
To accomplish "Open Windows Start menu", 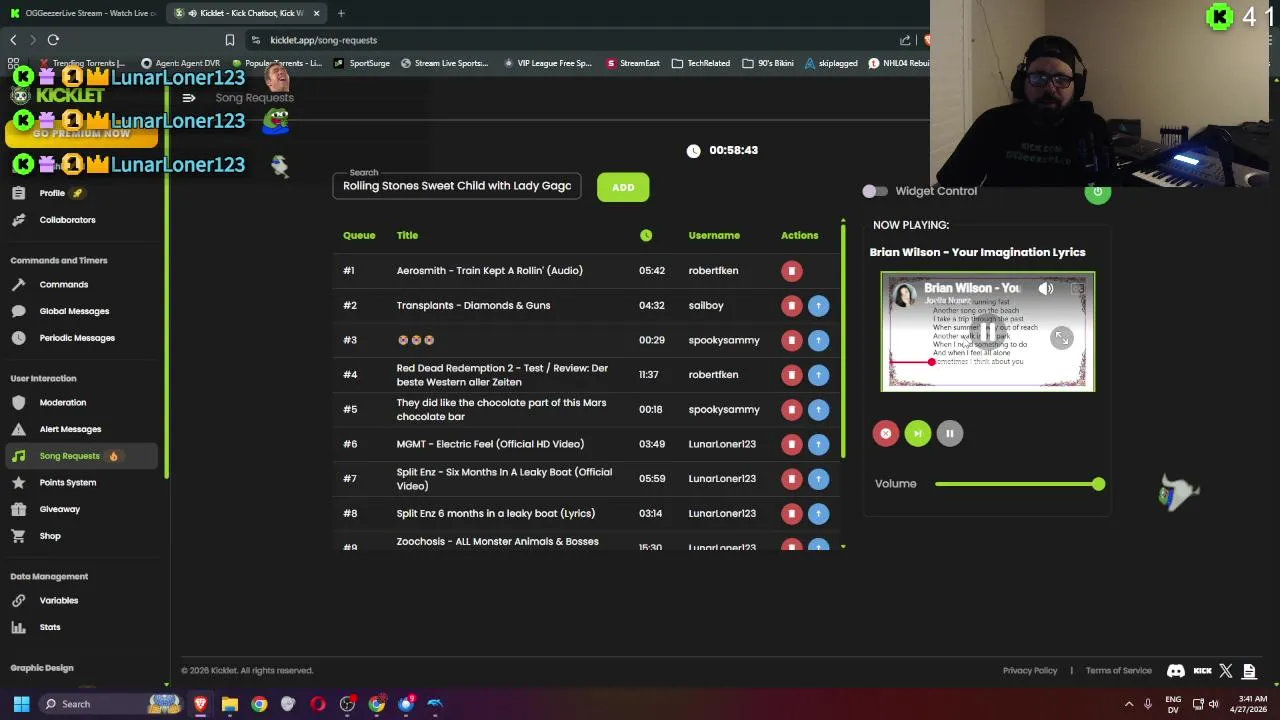I will pyautogui.click(x=21, y=704).
